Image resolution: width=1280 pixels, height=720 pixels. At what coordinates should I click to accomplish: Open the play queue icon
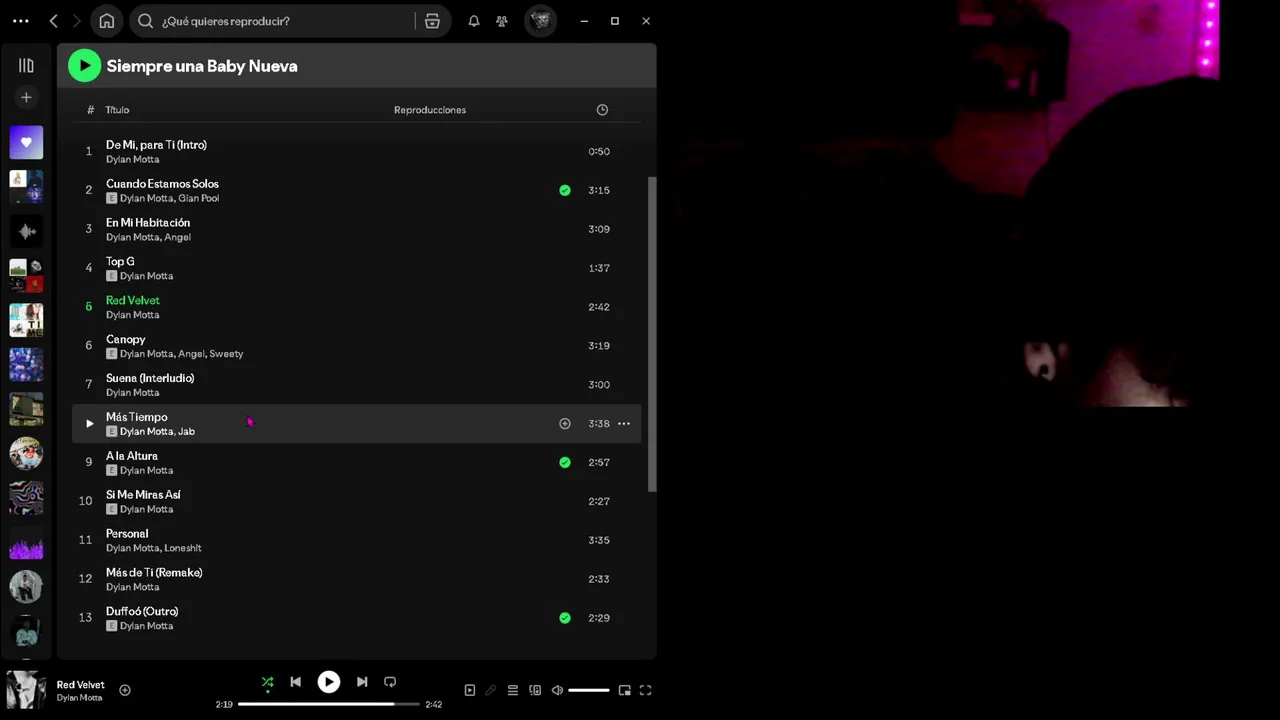513,690
